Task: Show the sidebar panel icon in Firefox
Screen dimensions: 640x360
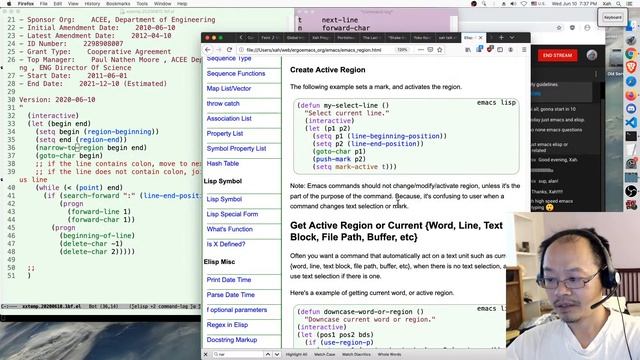Action: click(500, 50)
